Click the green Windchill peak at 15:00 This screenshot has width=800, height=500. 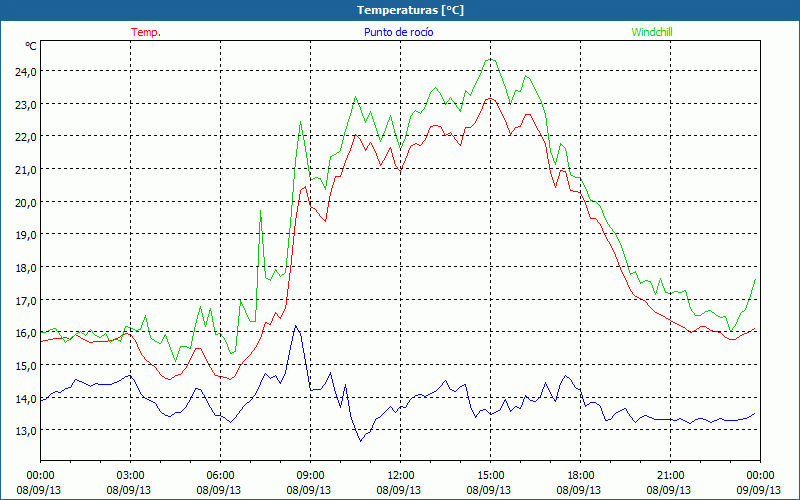pyautogui.click(x=490, y=59)
